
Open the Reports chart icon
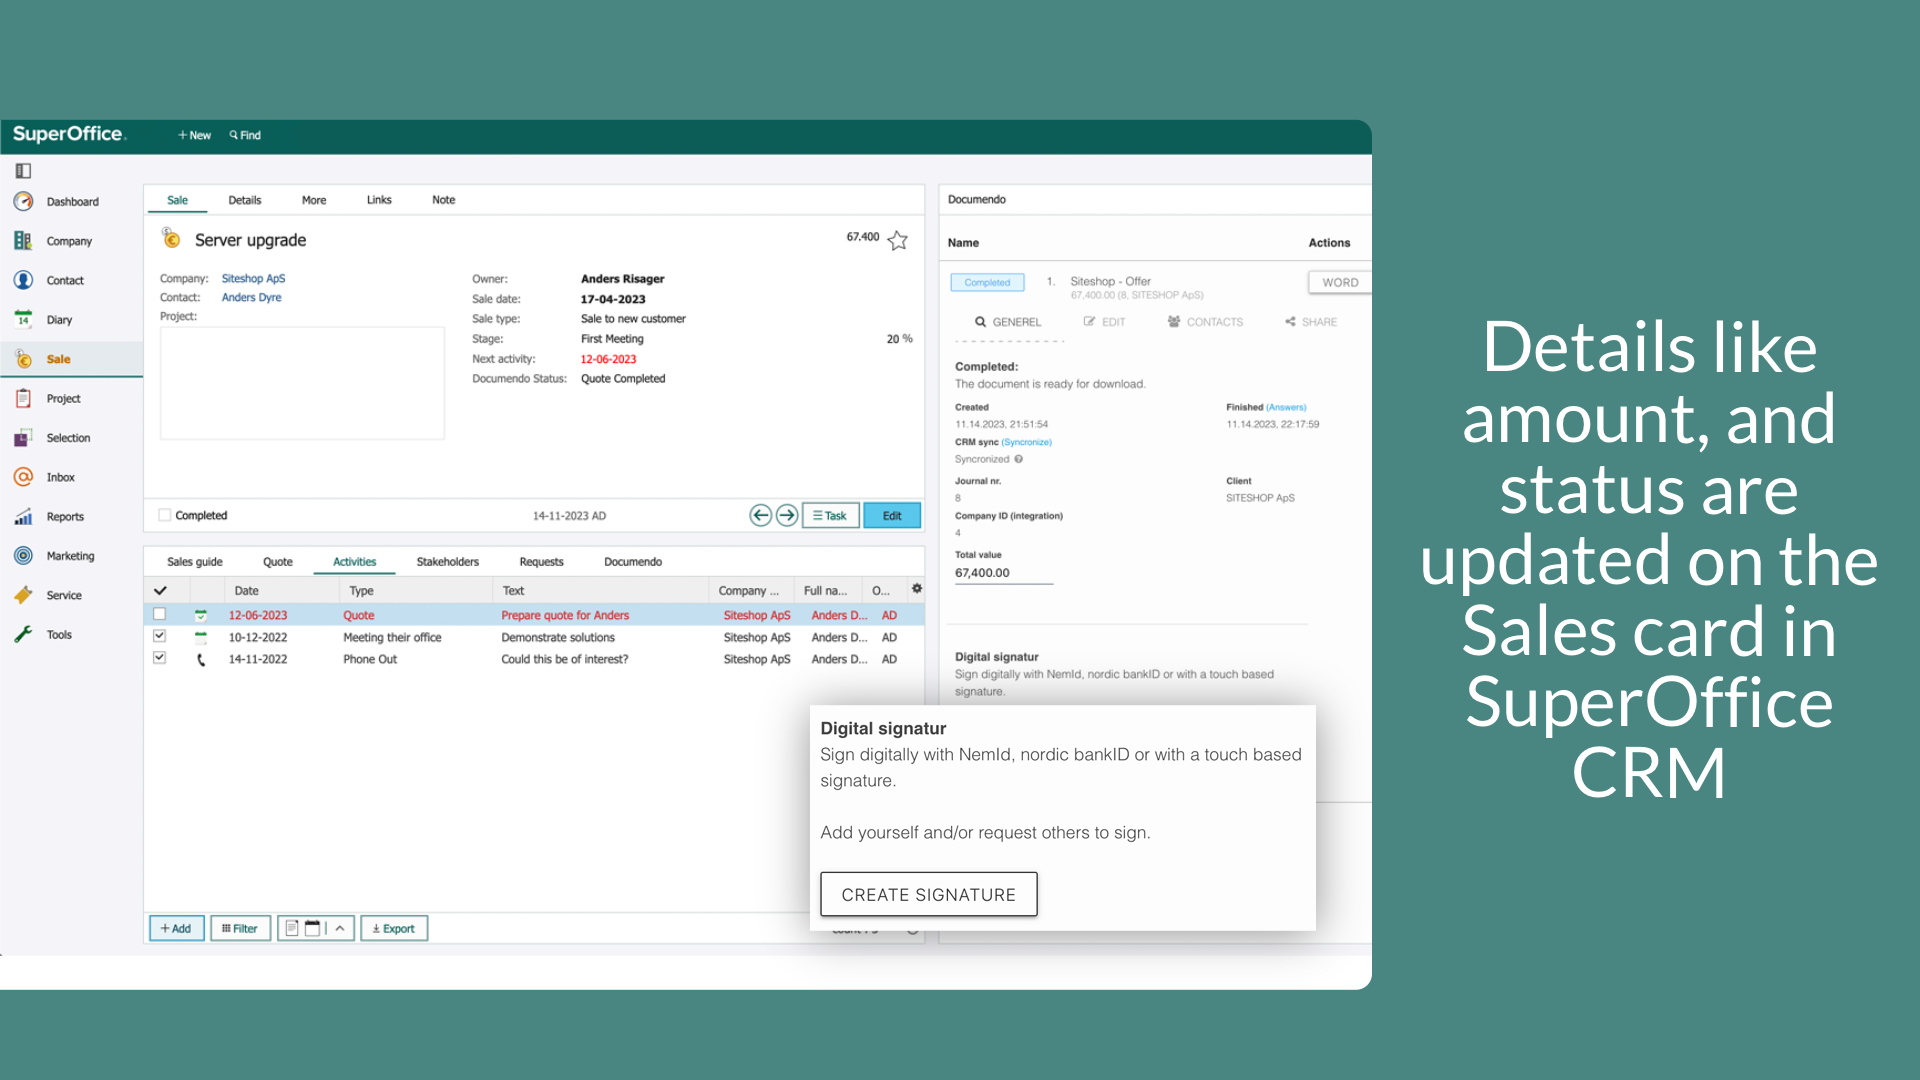point(23,517)
